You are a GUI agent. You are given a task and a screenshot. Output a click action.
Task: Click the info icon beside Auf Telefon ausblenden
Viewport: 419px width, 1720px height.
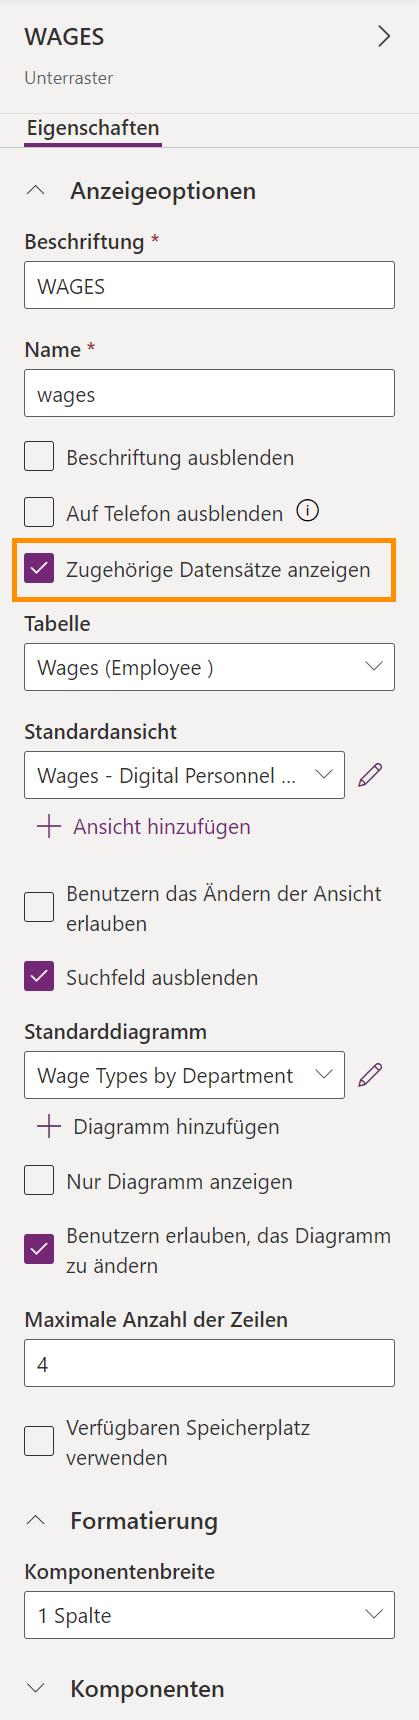[x=309, y=512]
